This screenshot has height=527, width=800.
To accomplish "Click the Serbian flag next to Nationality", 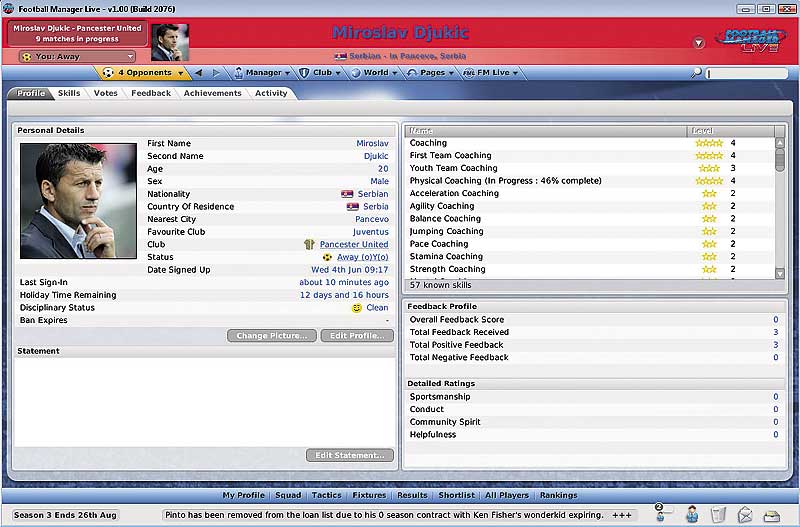I will (347, 194).
